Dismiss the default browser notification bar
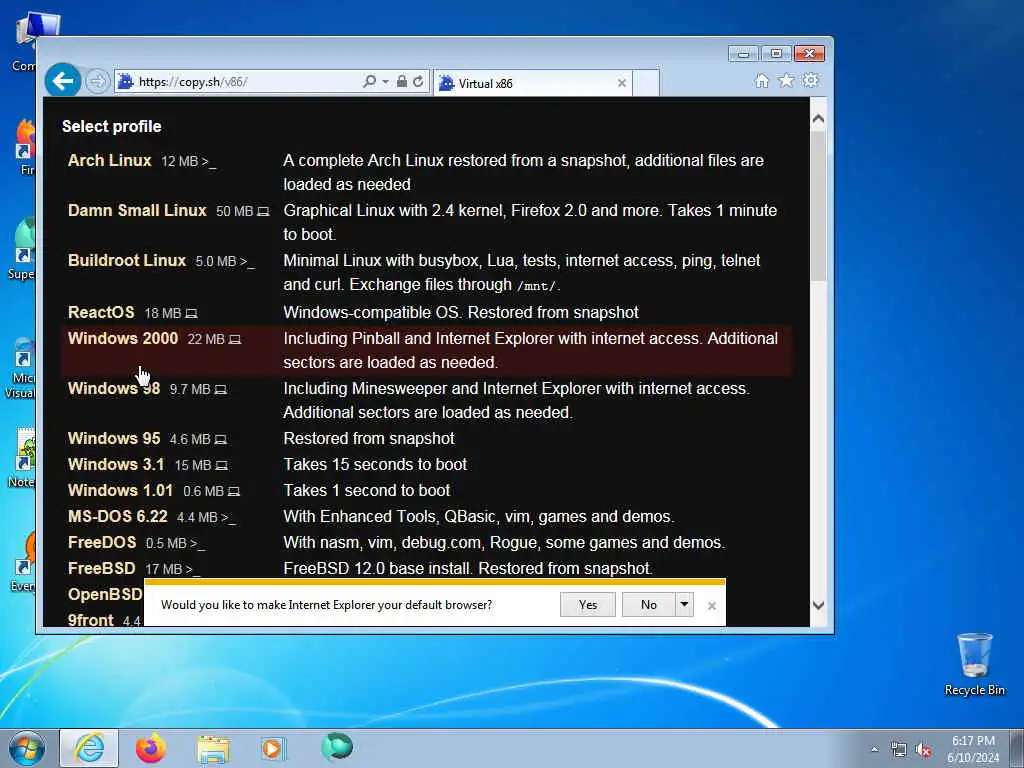Viewport: 1024px width, 768px height. coord(712,606)
